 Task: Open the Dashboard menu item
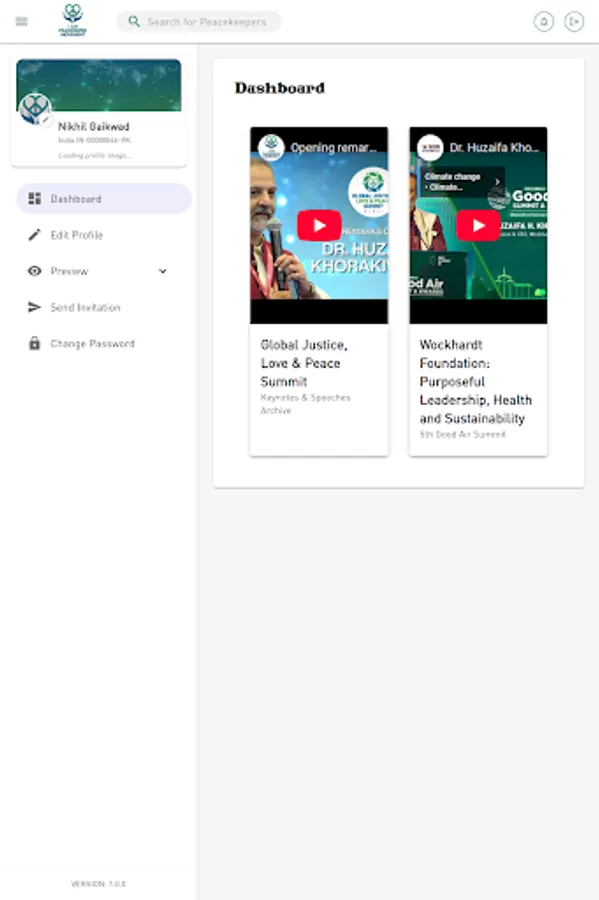pos(104,199)
